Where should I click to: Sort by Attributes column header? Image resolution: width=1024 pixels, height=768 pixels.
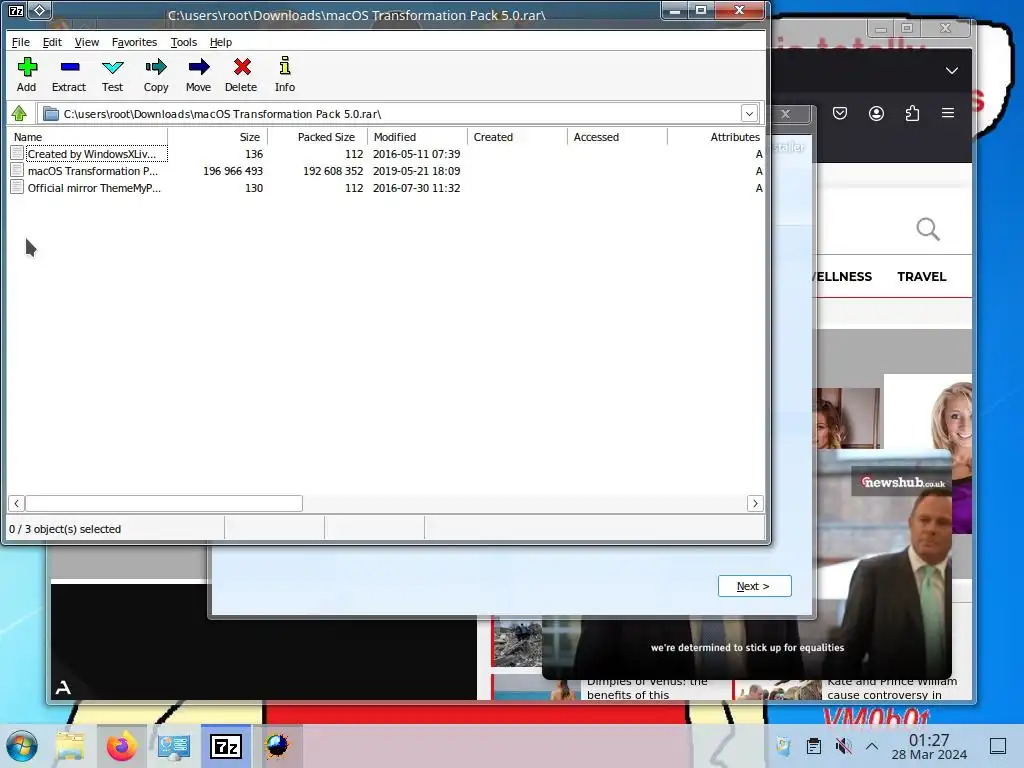[x=716, y=137]
